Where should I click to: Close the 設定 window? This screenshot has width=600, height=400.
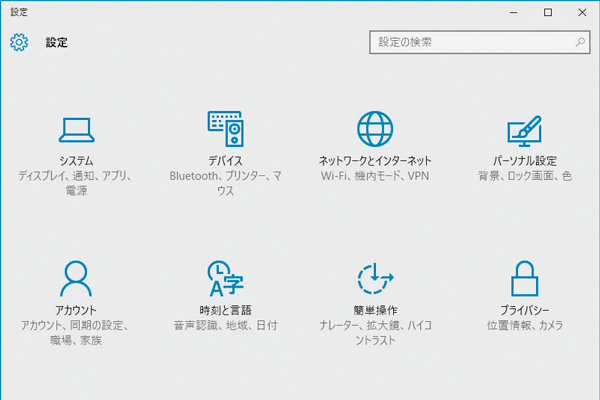pyautogui.click(x=582, y=13)
